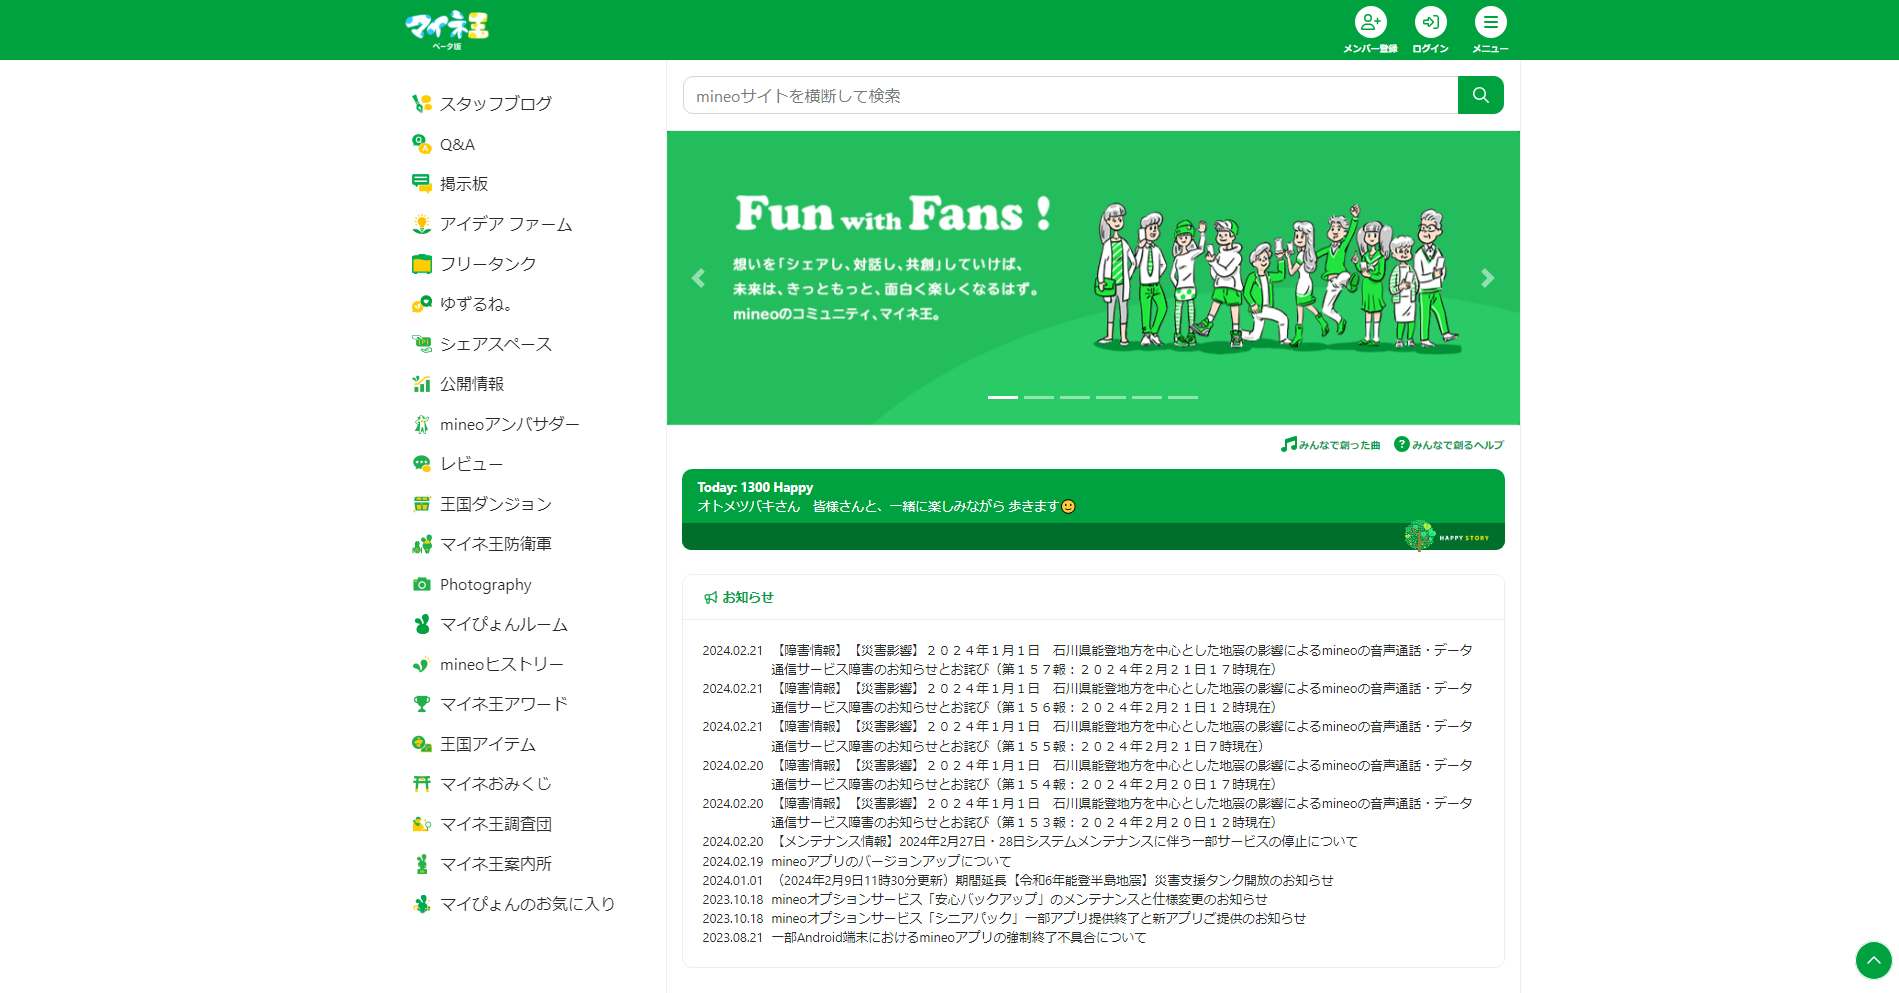Open マイネ王アワード menu item
The image size is (1899, 993).
point(504,704)
